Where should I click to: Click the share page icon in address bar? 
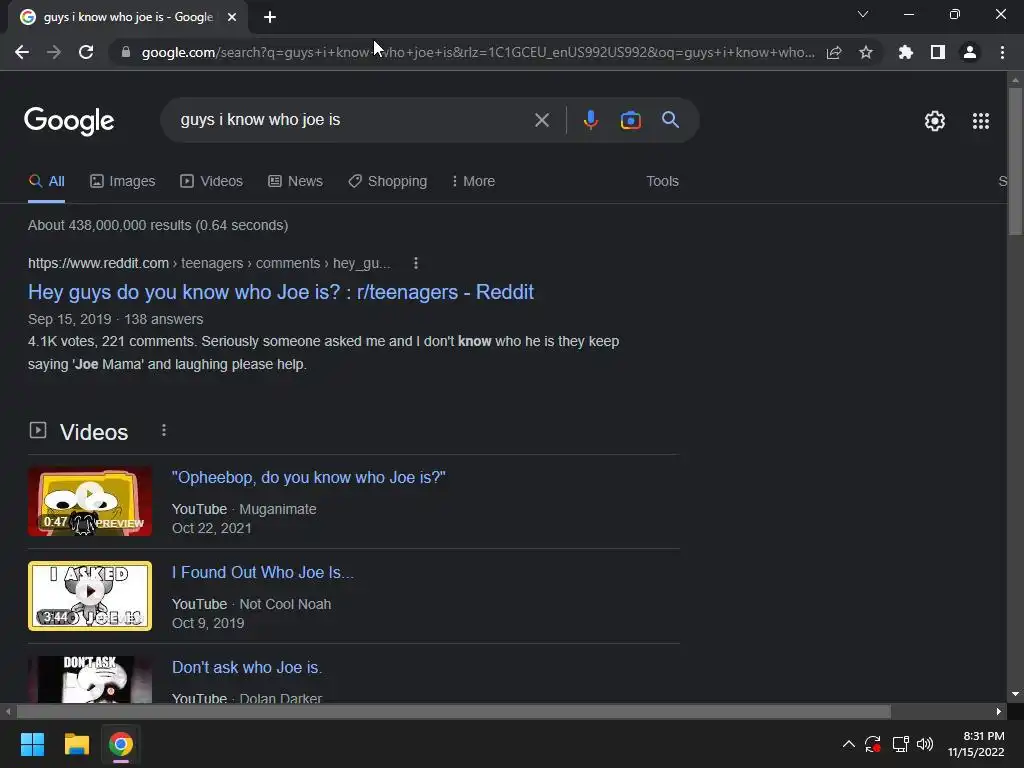pyautogui.click(x=834, y=52)
